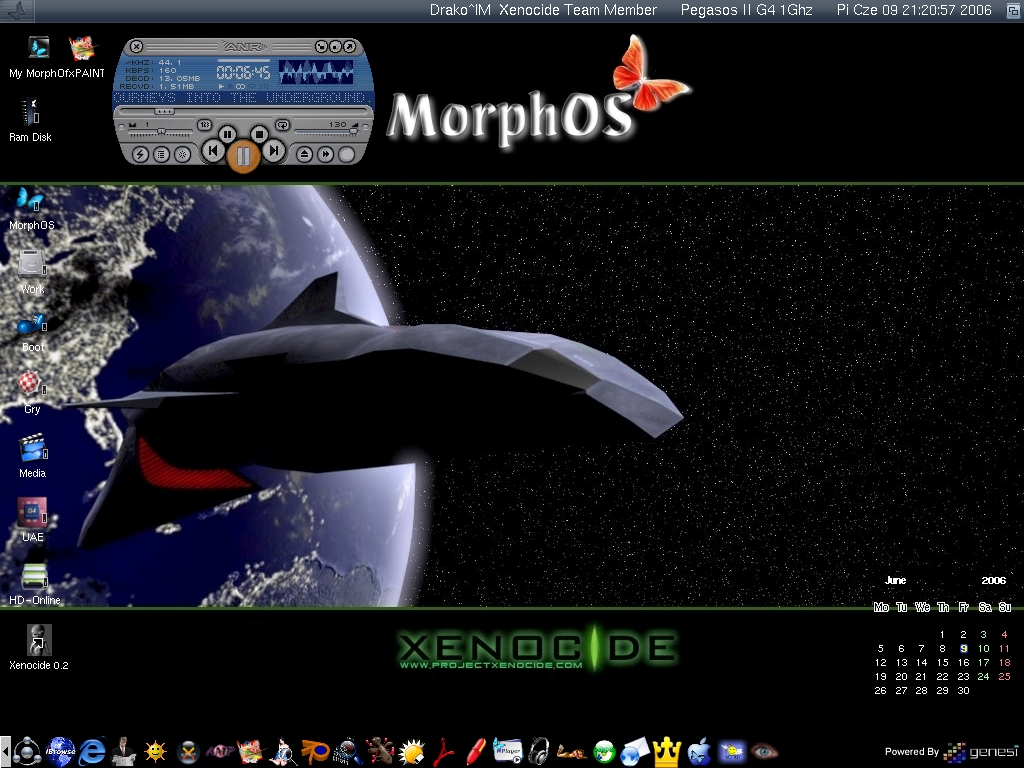Launch IBrowse from the dock
The height and width of the screenshot is (768, 1024).
click(60, 751)
